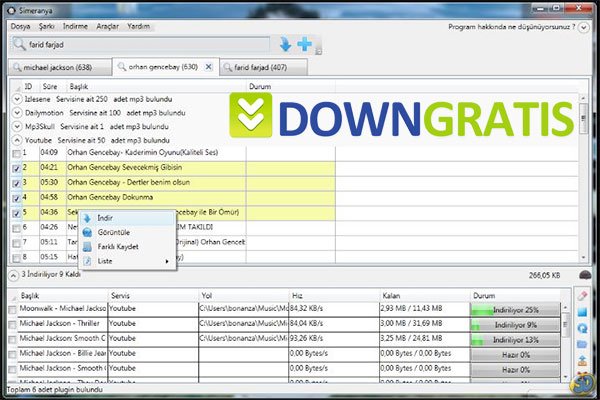
Task: Select the 'Orhan Gencebay- Kaderimin Oyunu' row title
Action: pyautogui.click(x=143, y=152)
